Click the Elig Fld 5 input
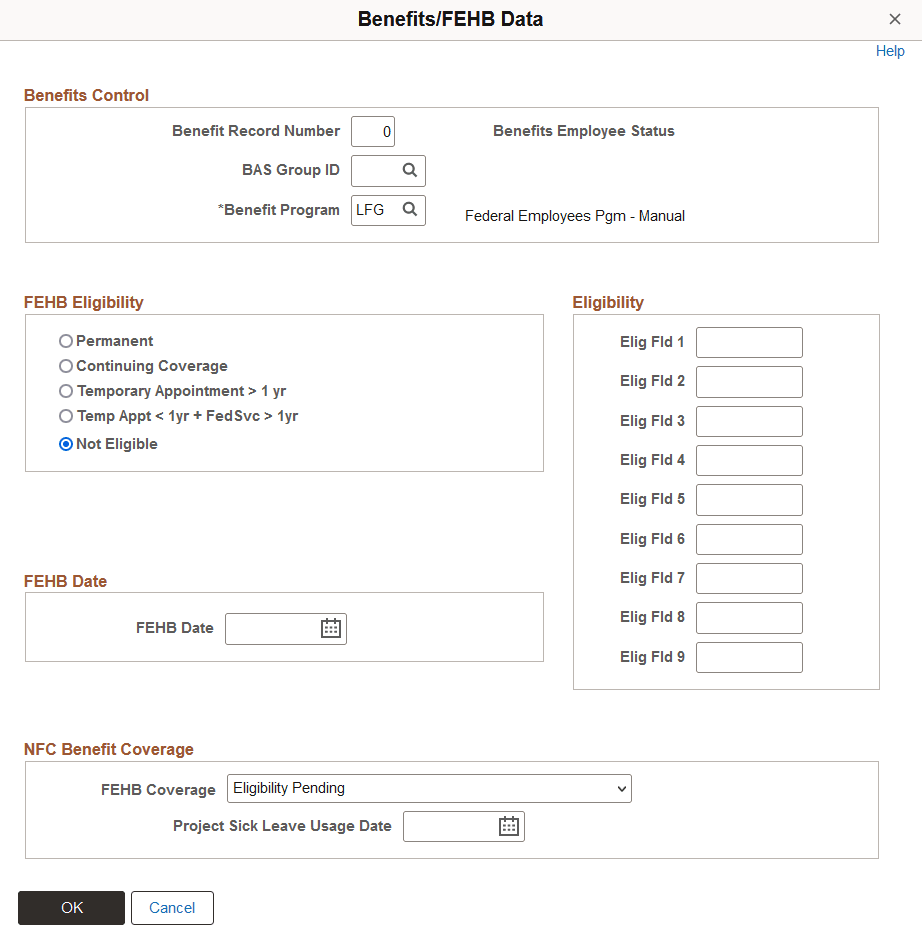922x937 pixels. coord(748,499)
